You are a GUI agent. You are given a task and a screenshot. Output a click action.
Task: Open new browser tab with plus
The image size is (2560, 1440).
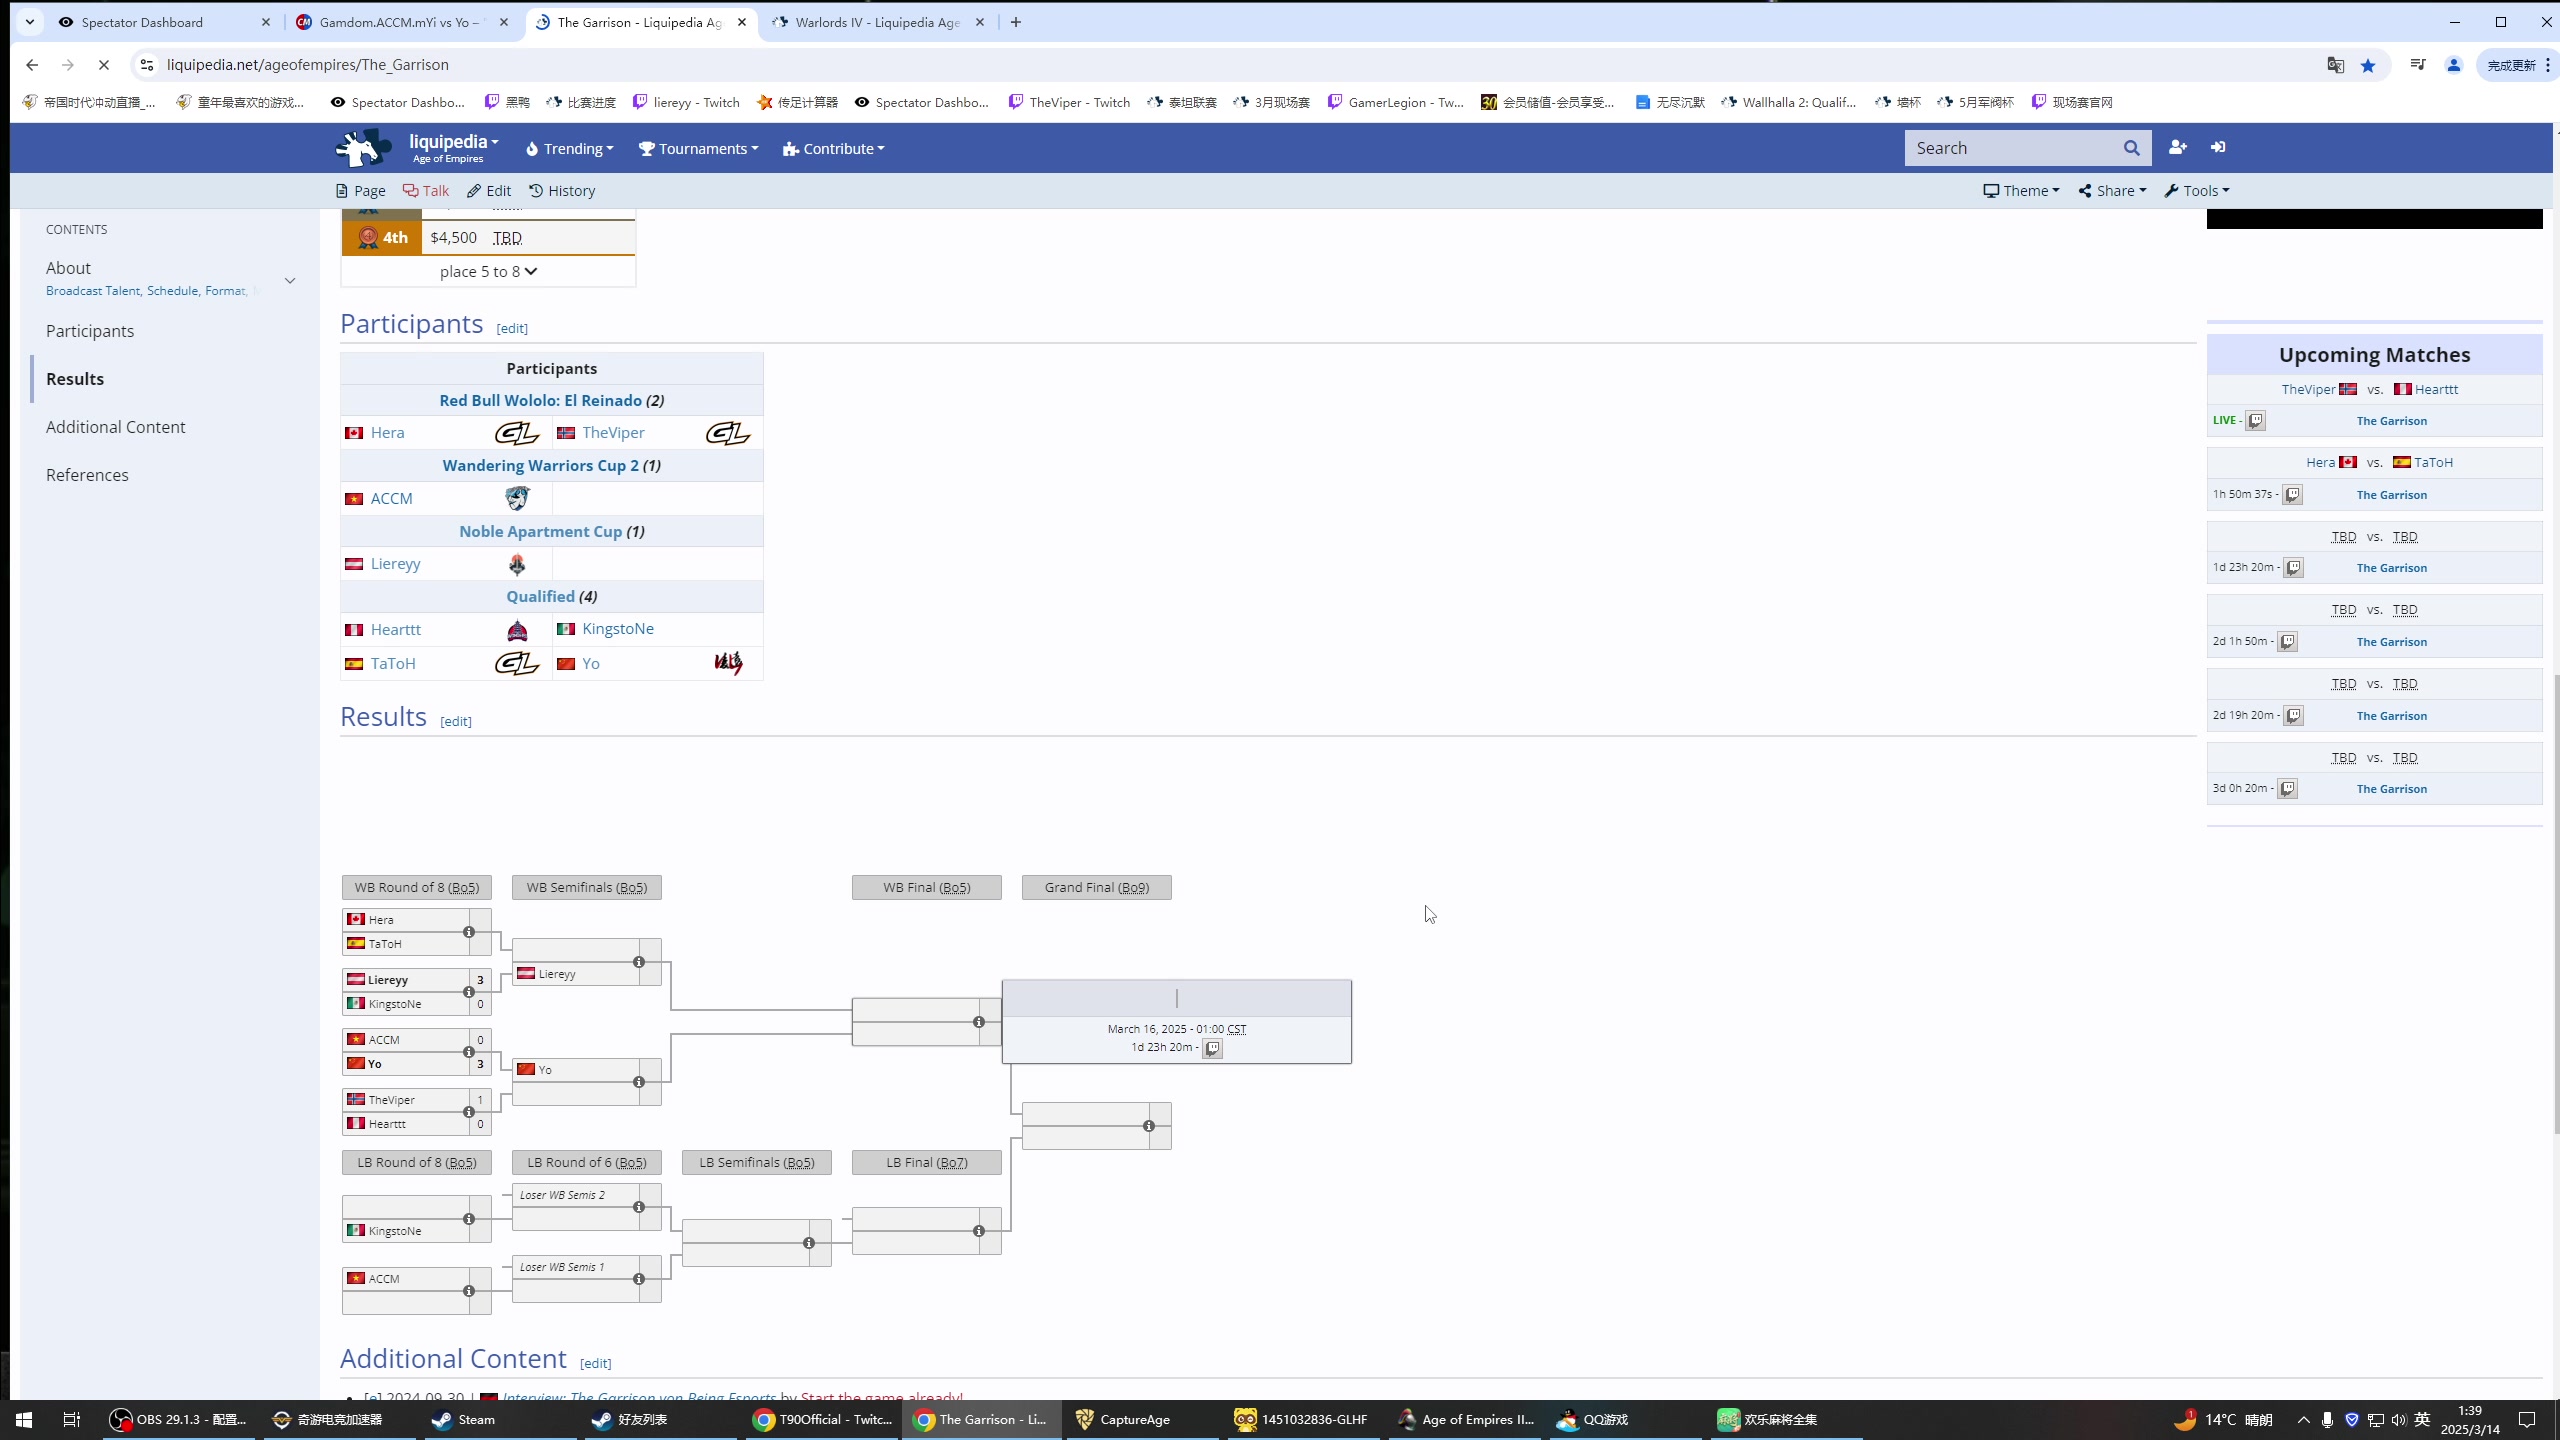1016,22
